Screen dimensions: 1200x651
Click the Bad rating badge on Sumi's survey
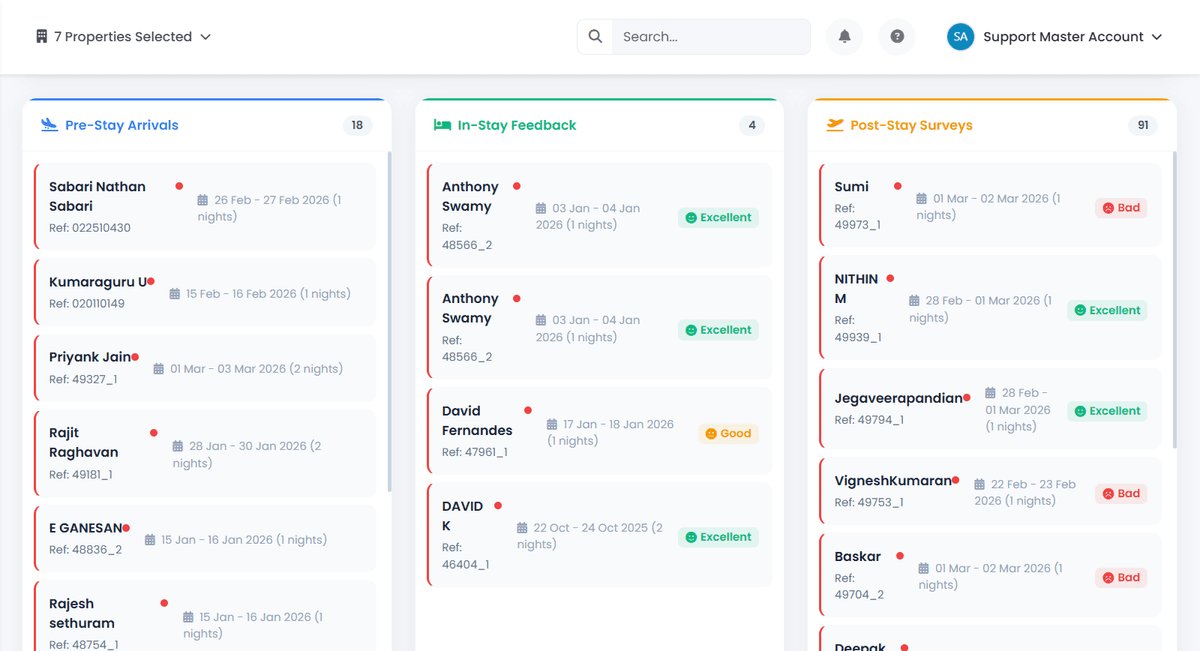coord(1120,207)
